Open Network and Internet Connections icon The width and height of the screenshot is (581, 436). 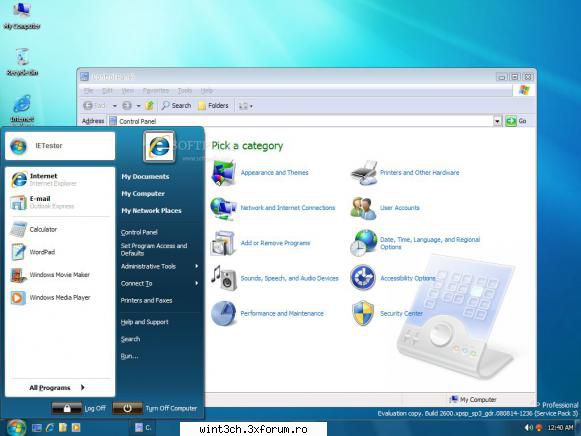click(223, 208)
